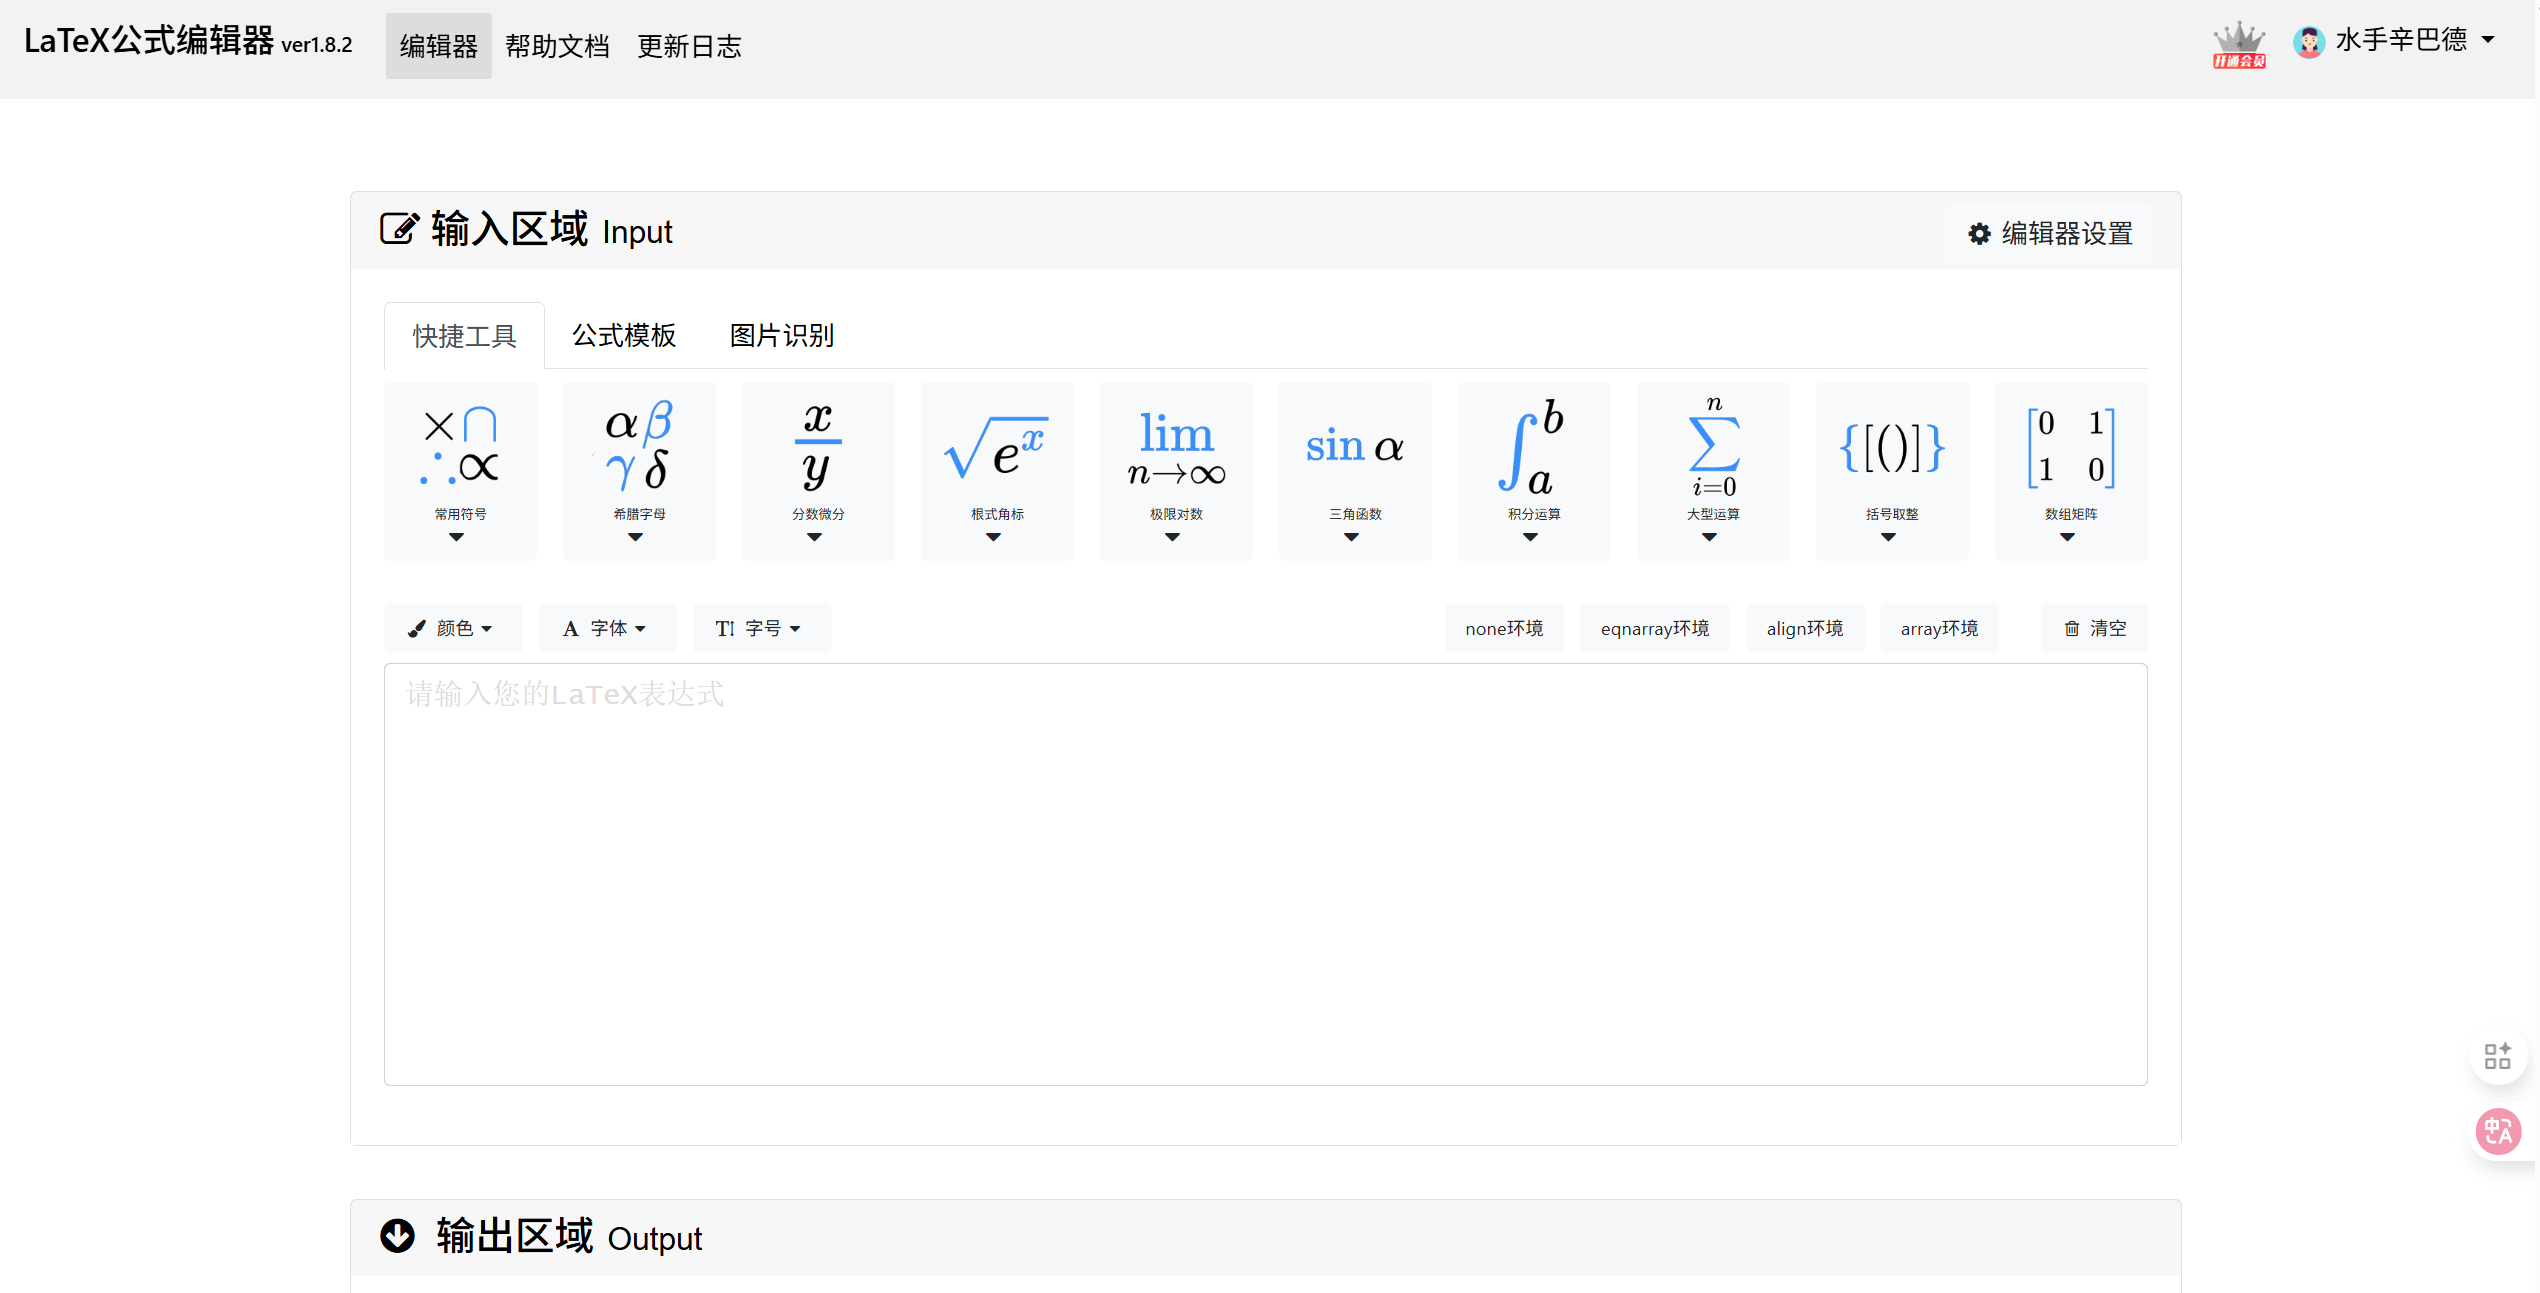Open the large operators (大型运算) tool
Screen dimensions: 2540x1293
(x=1713, y=470)
